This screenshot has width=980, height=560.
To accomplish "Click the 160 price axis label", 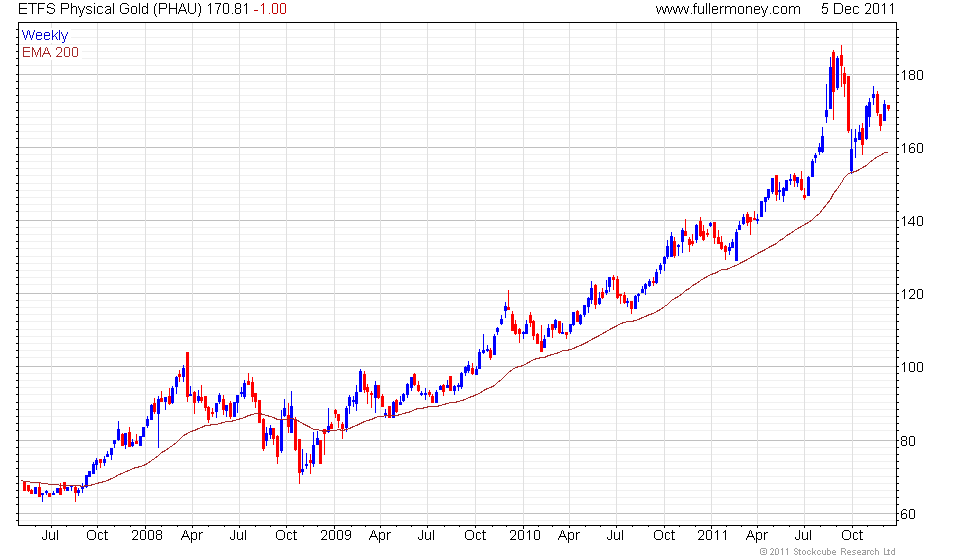I will [x=911, y=148].
